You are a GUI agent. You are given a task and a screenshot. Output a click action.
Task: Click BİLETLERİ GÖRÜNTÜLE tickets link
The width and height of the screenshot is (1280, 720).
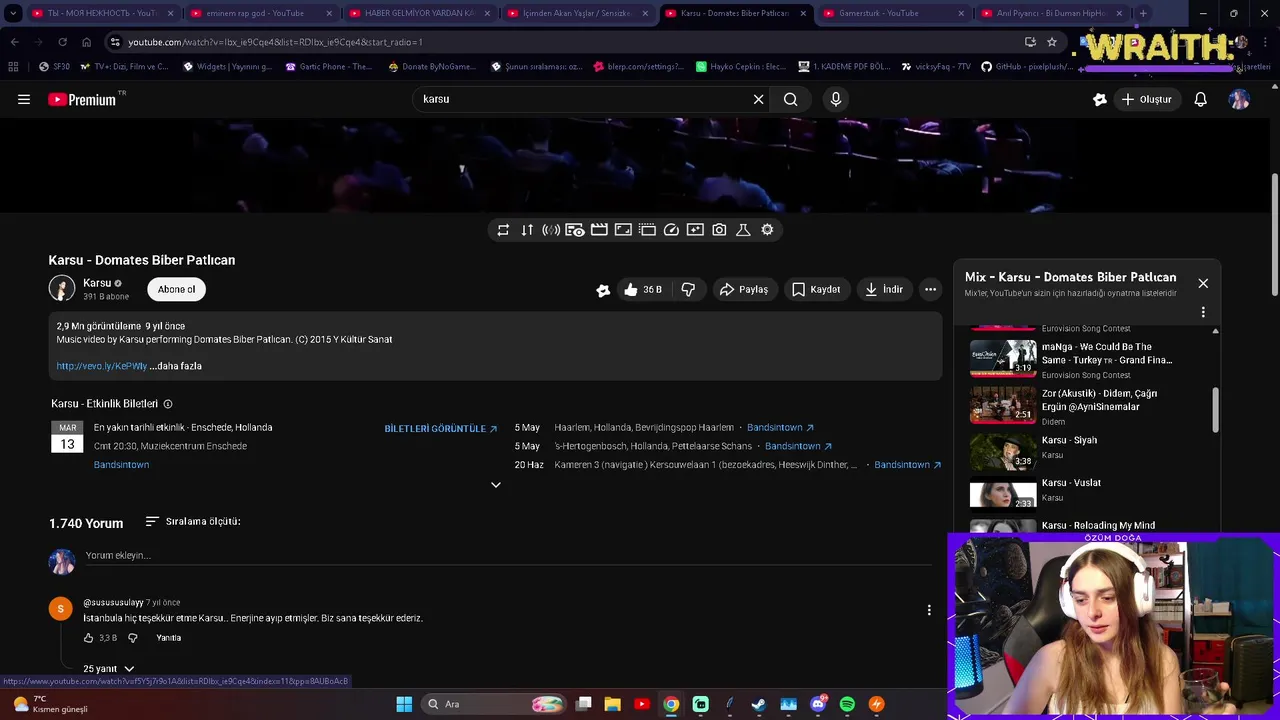tap(441, 428)
